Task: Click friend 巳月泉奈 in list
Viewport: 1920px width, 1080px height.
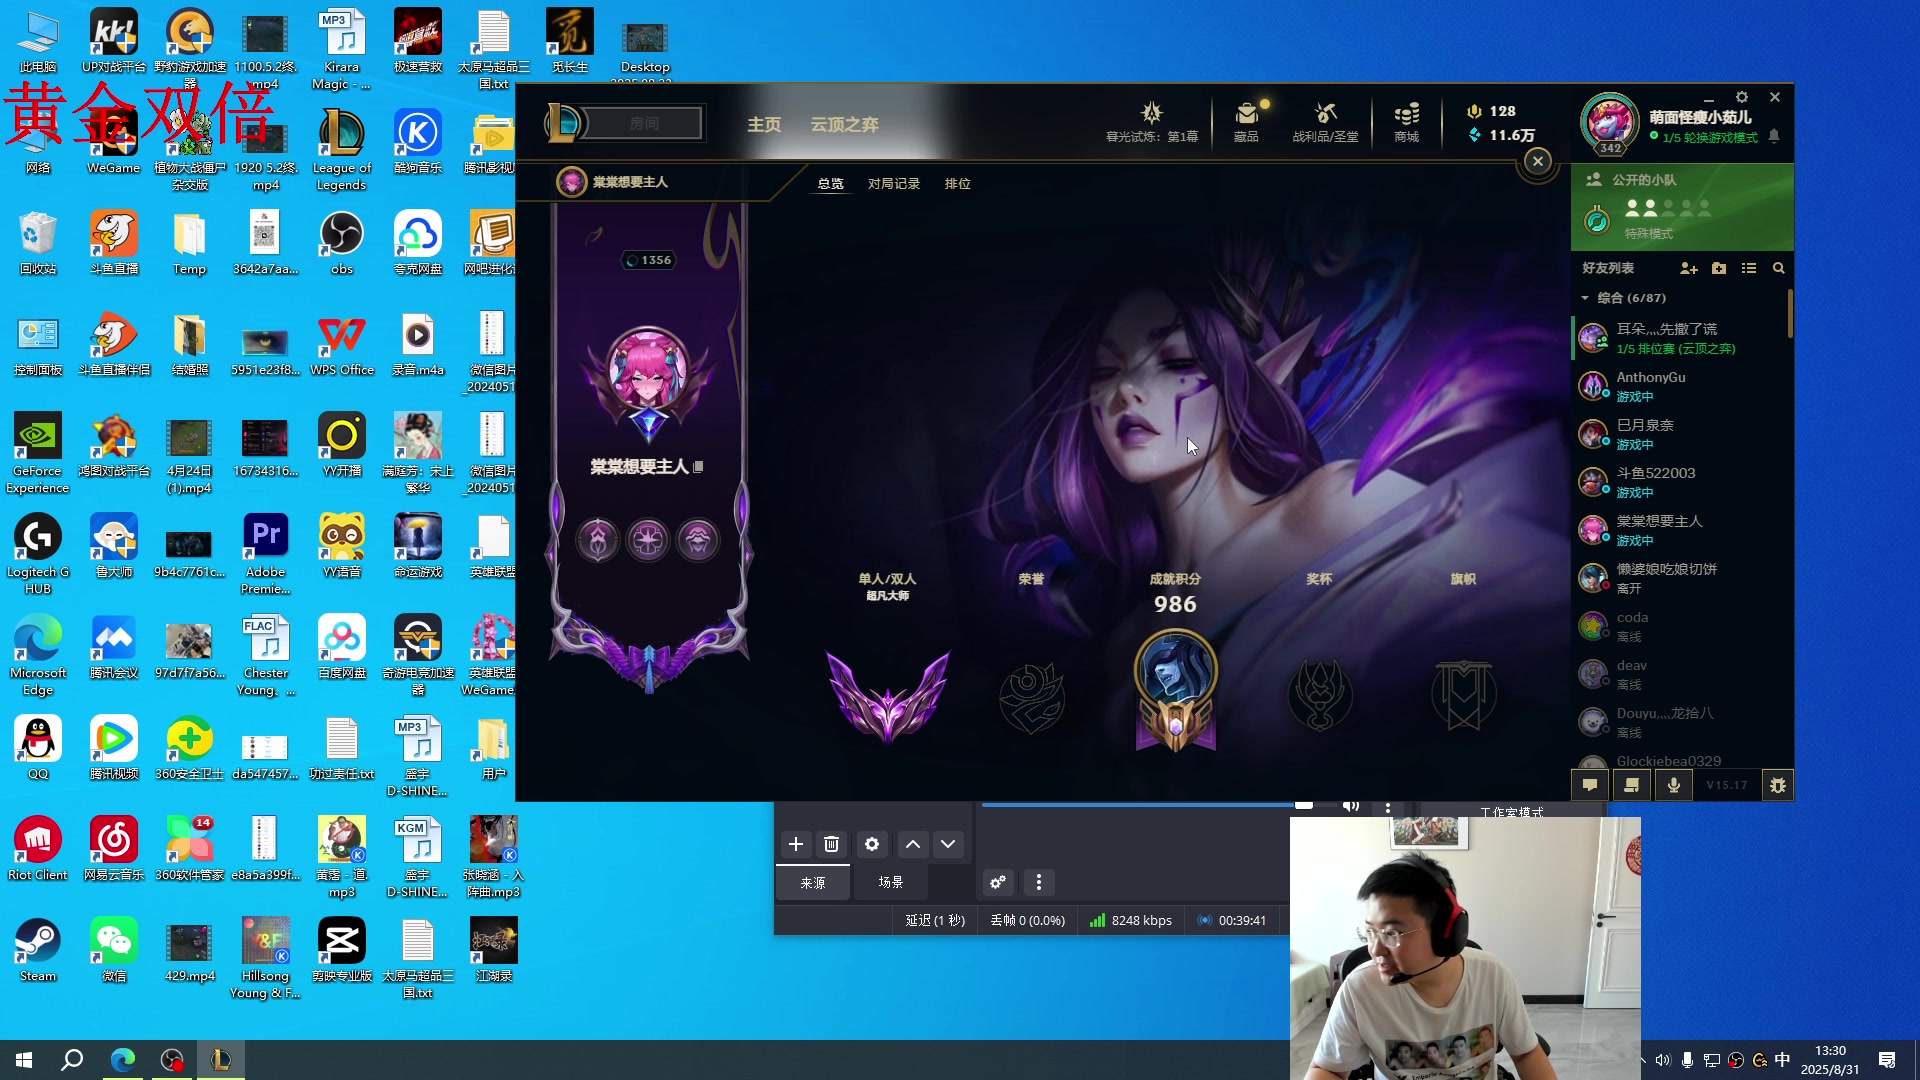Action: tap(1680, 434)
